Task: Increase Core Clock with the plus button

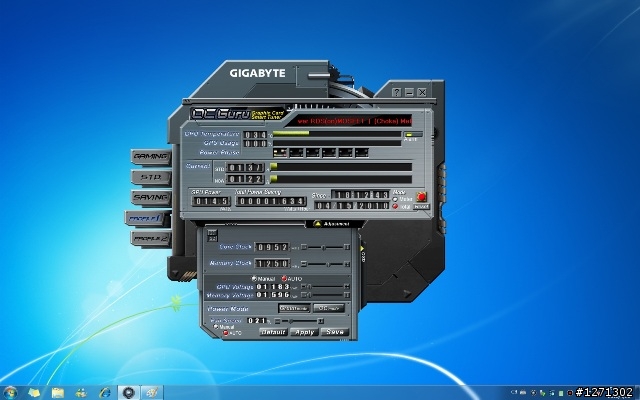Action: click(347, 247)
